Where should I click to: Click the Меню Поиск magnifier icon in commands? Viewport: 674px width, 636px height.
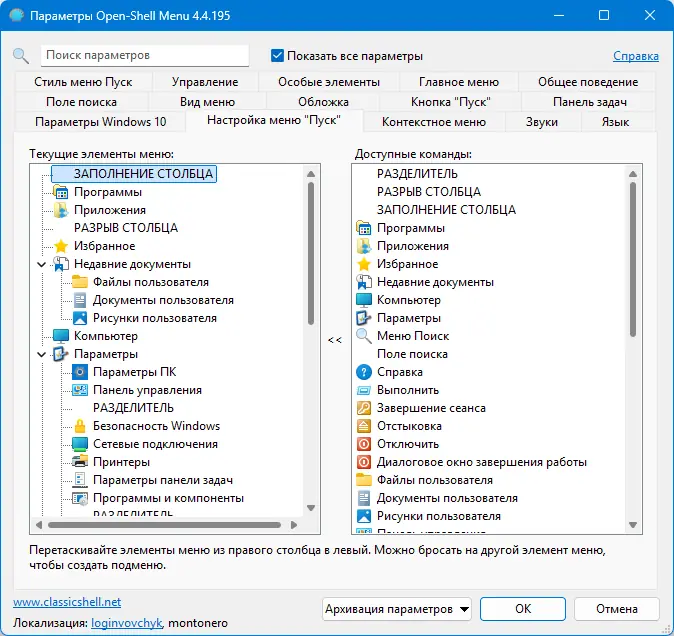tap(364, 336)
